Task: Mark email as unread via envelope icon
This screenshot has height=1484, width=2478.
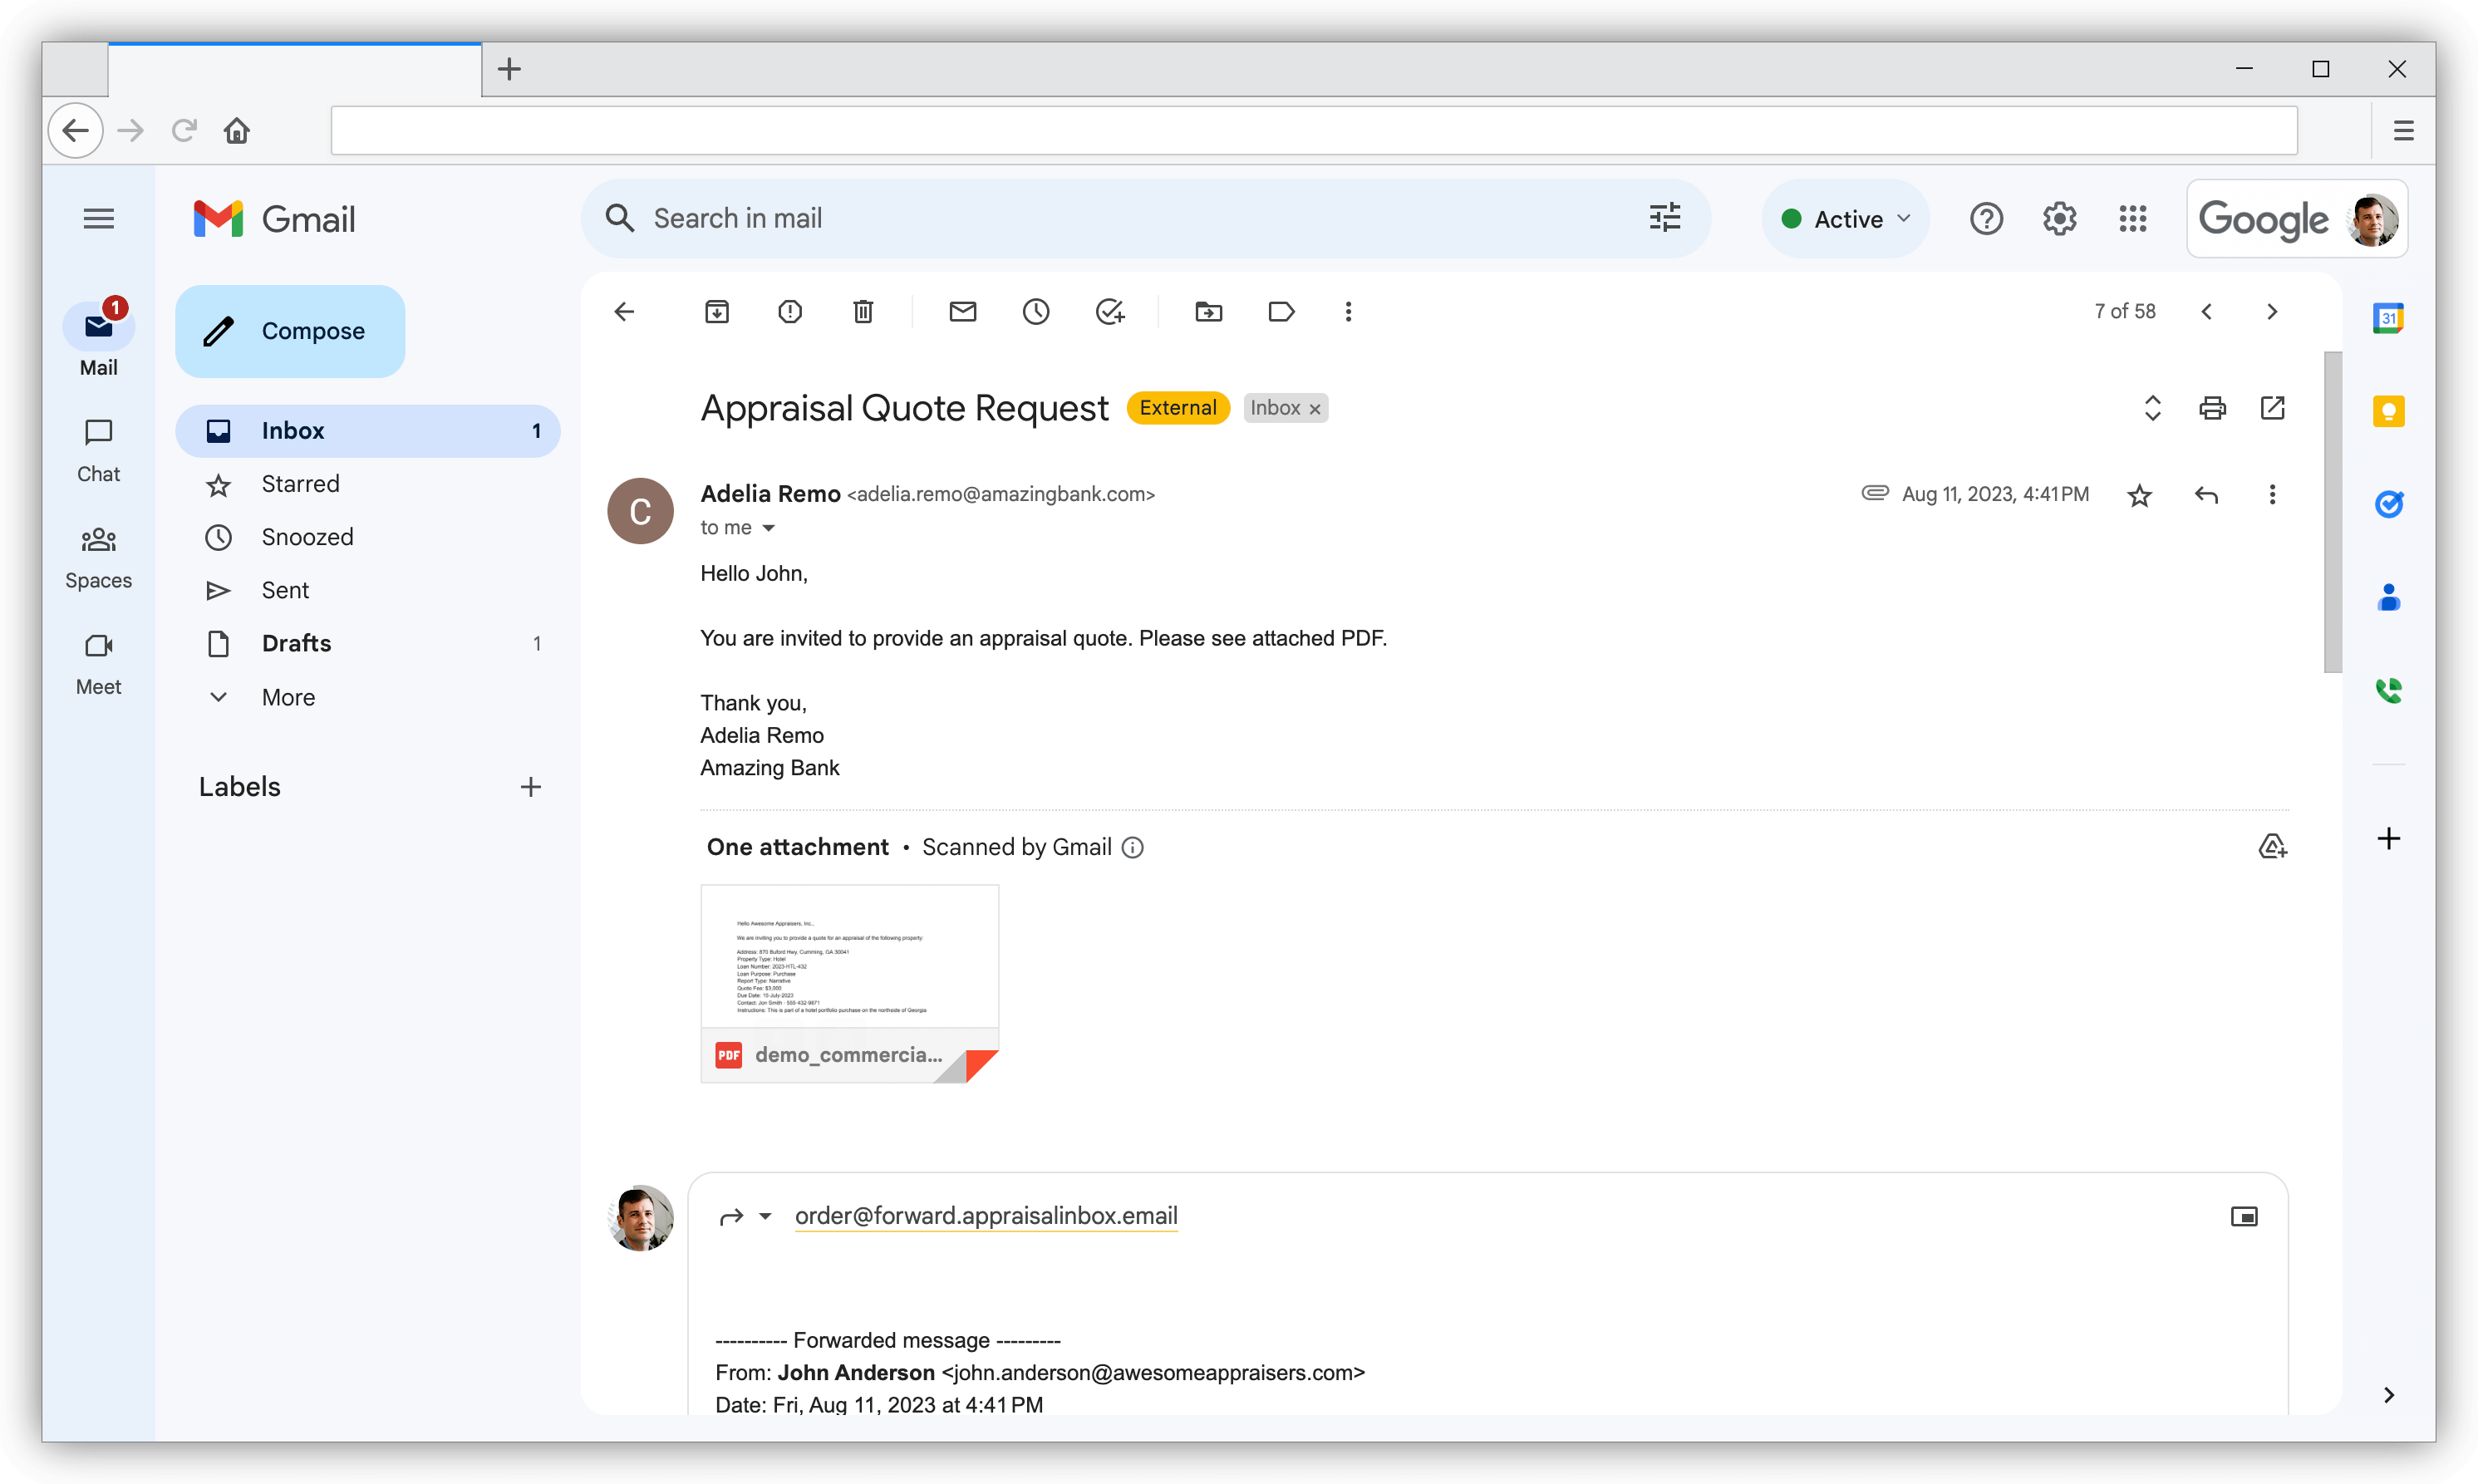Action: tap(962, 312)
